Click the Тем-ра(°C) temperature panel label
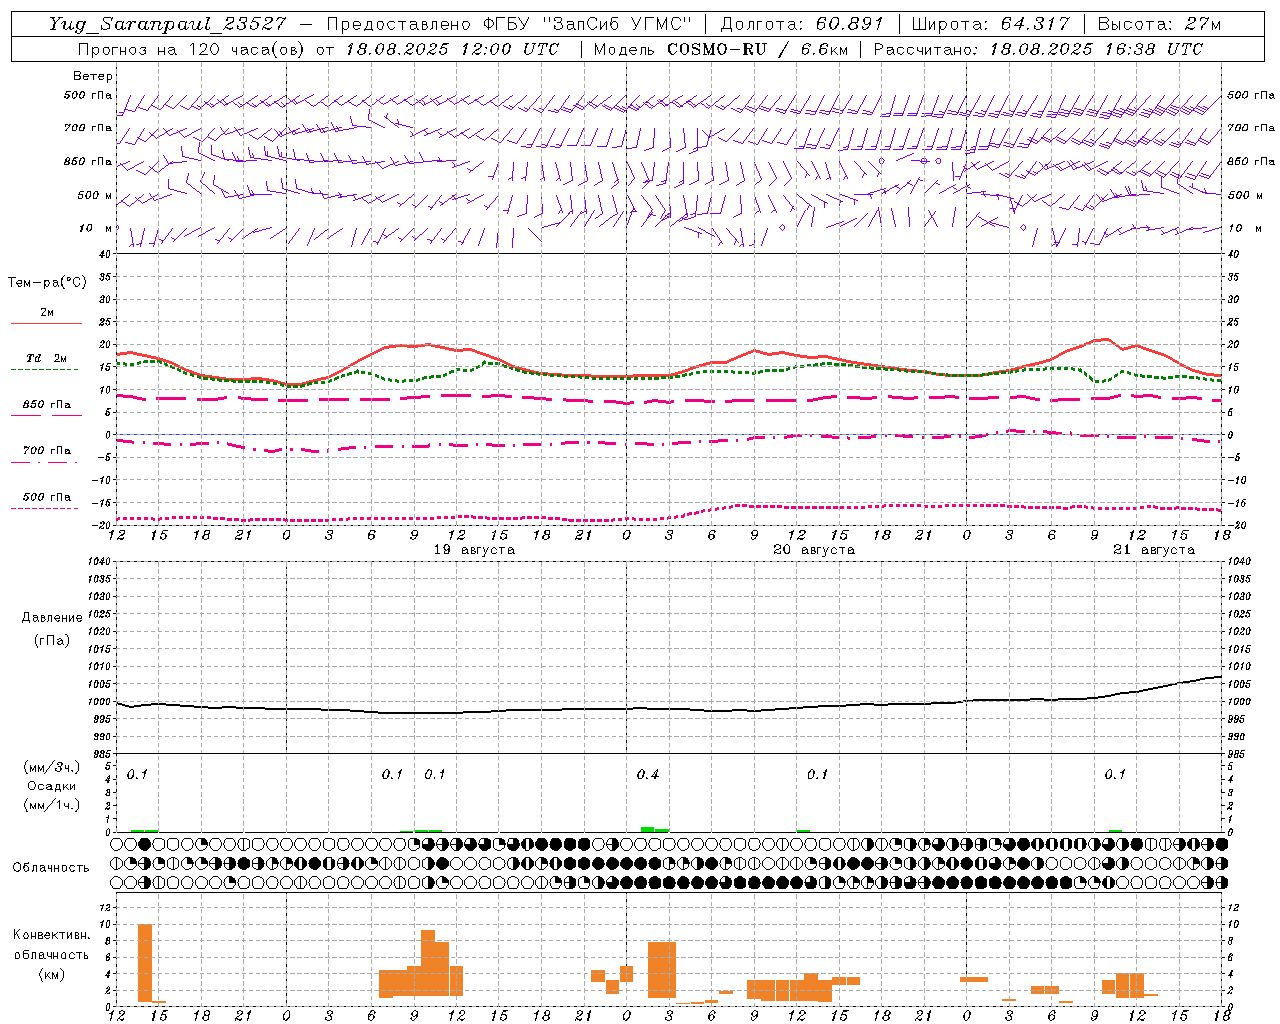The width and height of the screenshot is (1280, 1024). [47, 283]
